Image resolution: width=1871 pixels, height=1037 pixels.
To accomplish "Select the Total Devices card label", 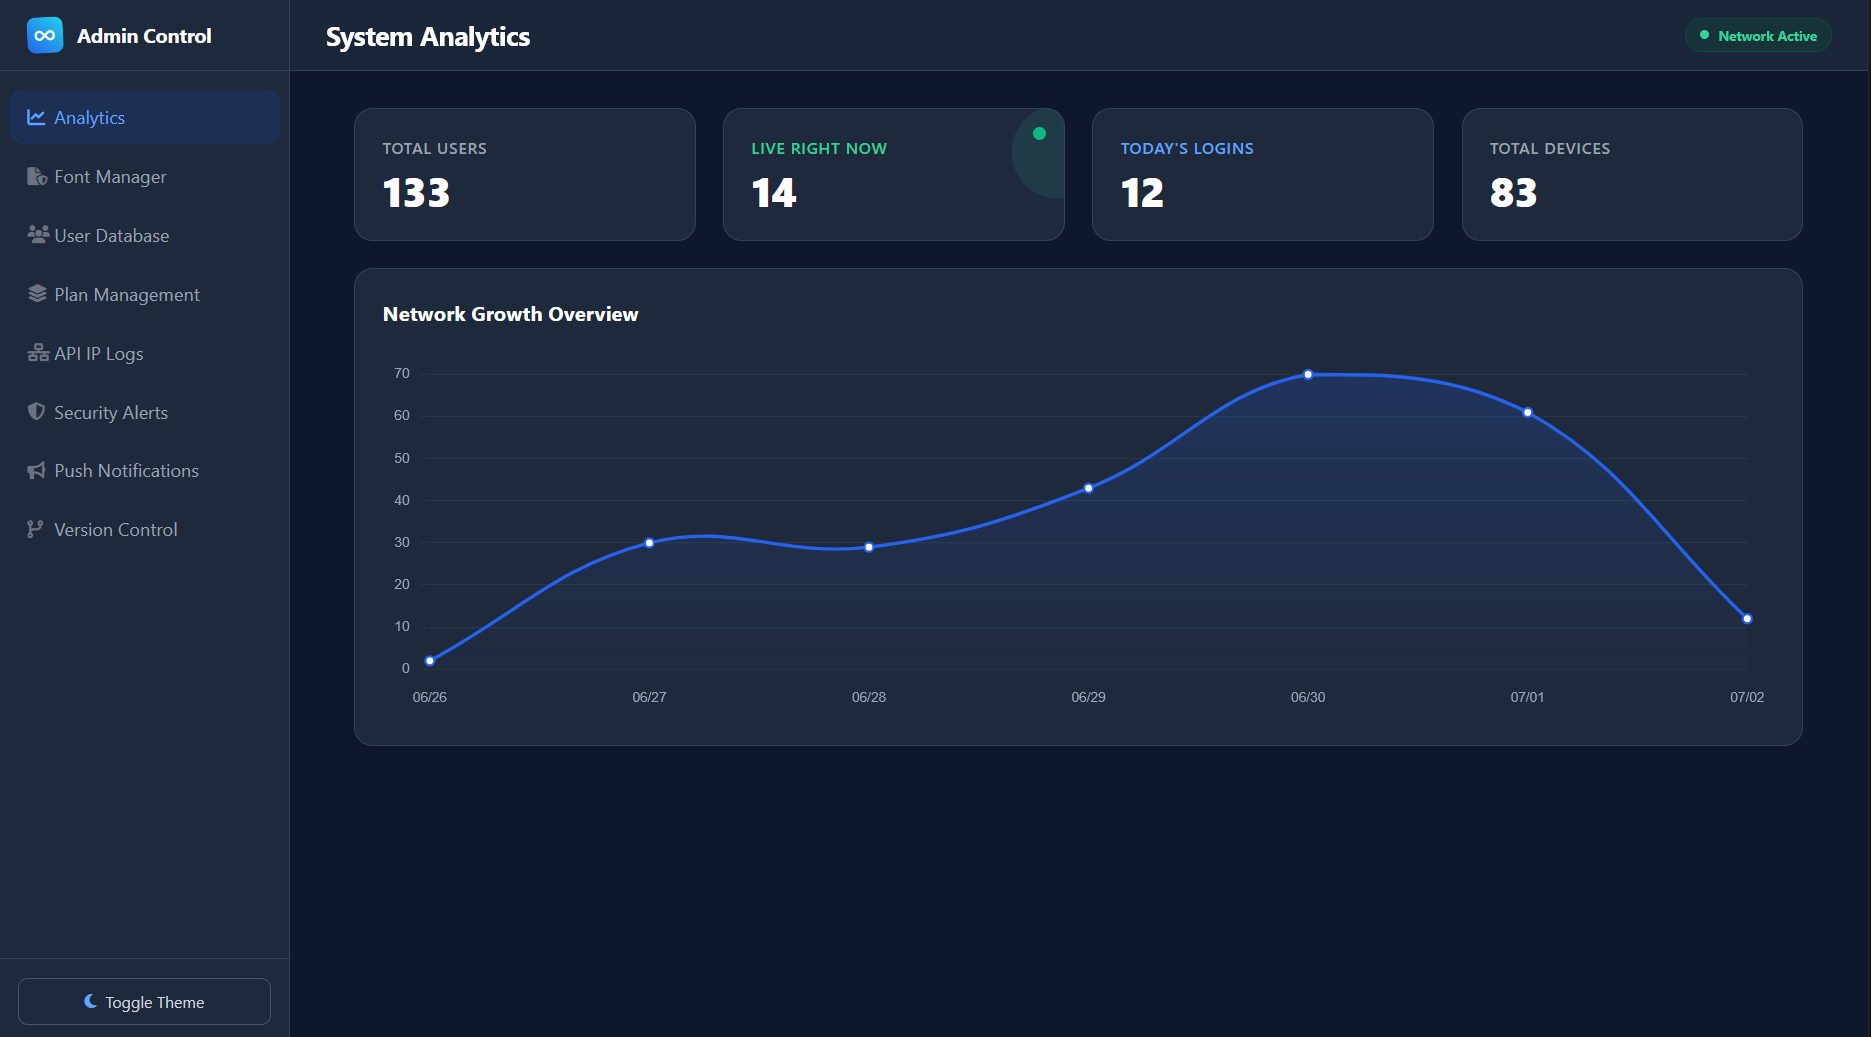I will click(x=1550, y=148).
